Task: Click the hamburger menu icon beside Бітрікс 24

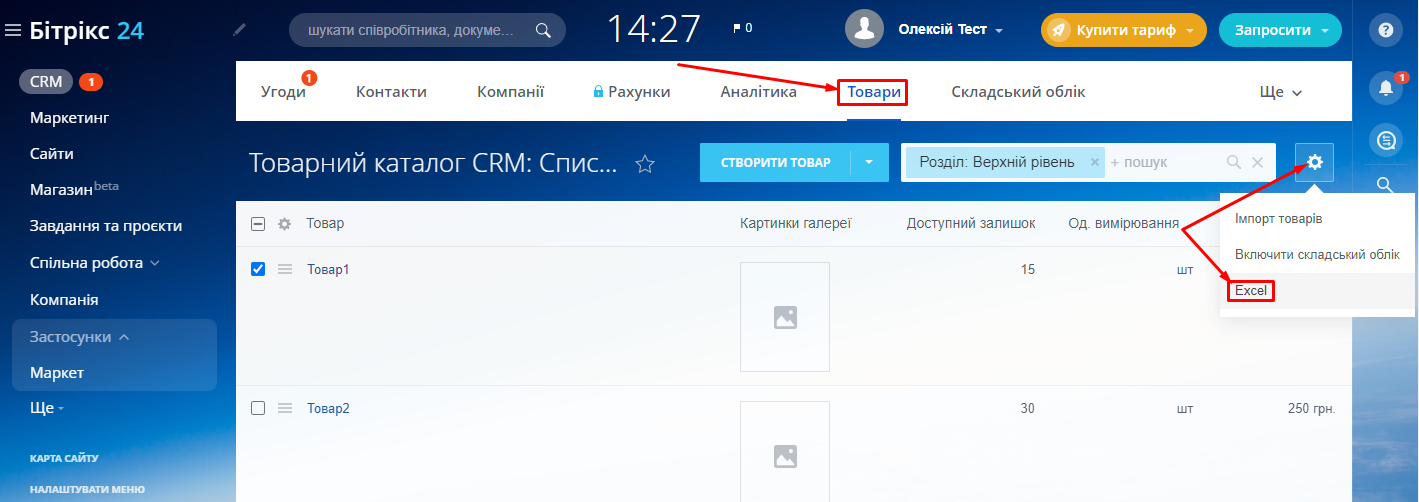Action: click(13, 31)
